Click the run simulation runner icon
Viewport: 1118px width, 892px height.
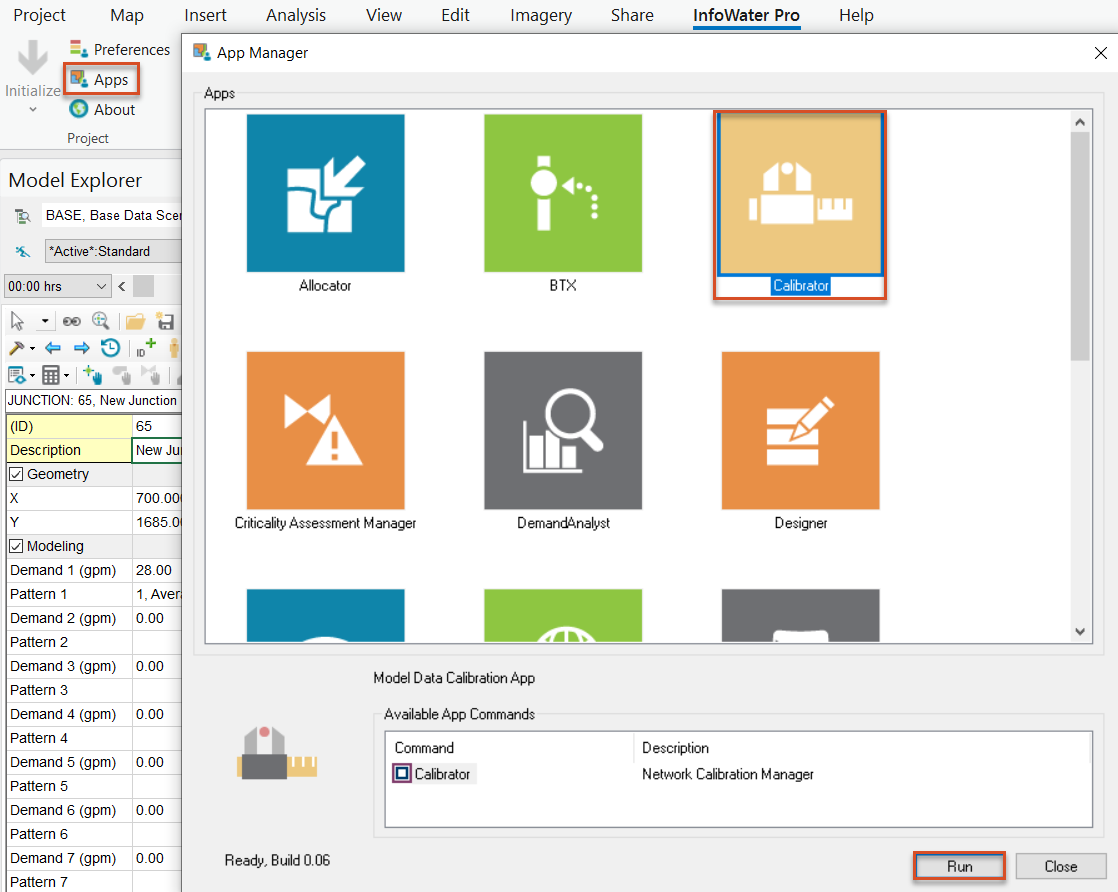click(22, 251)
